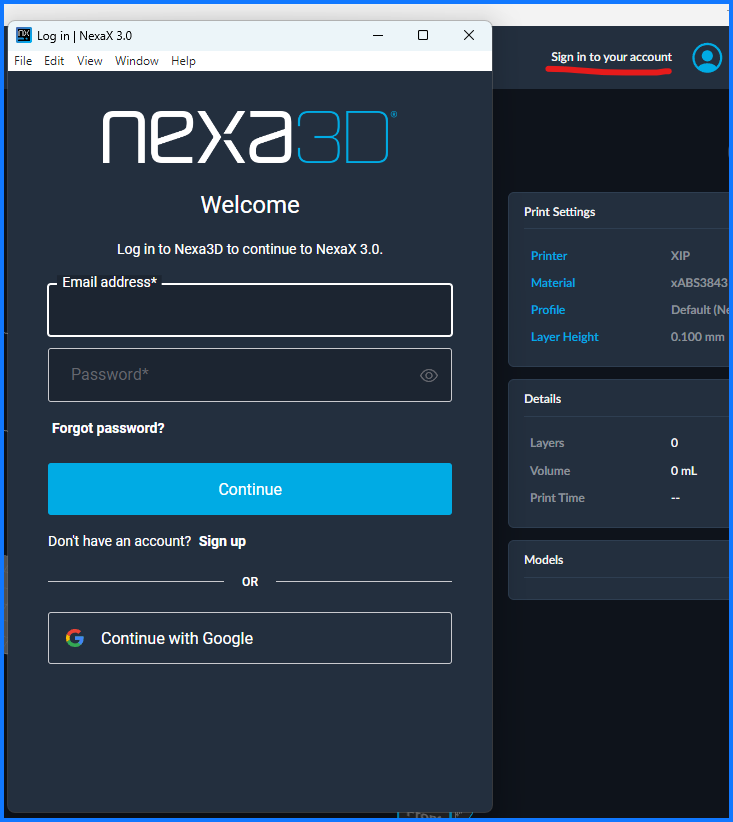The width and height of the screenshot is (733, 822).
Task: Click the Layers label in Details
Action: 547,443
